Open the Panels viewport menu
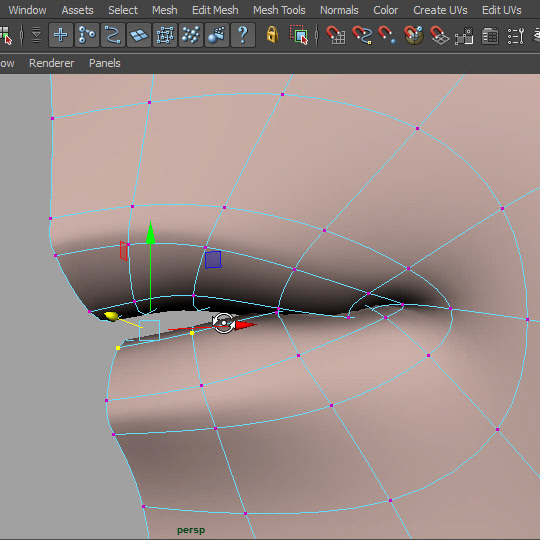Image resolution: width=540 pixels, height=540 pixels. (x=105, y=63)
